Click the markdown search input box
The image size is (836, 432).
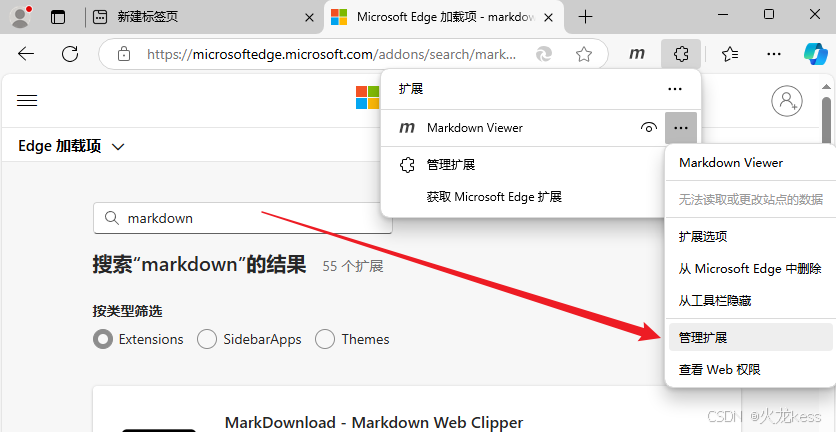click(x=243, y=218)
